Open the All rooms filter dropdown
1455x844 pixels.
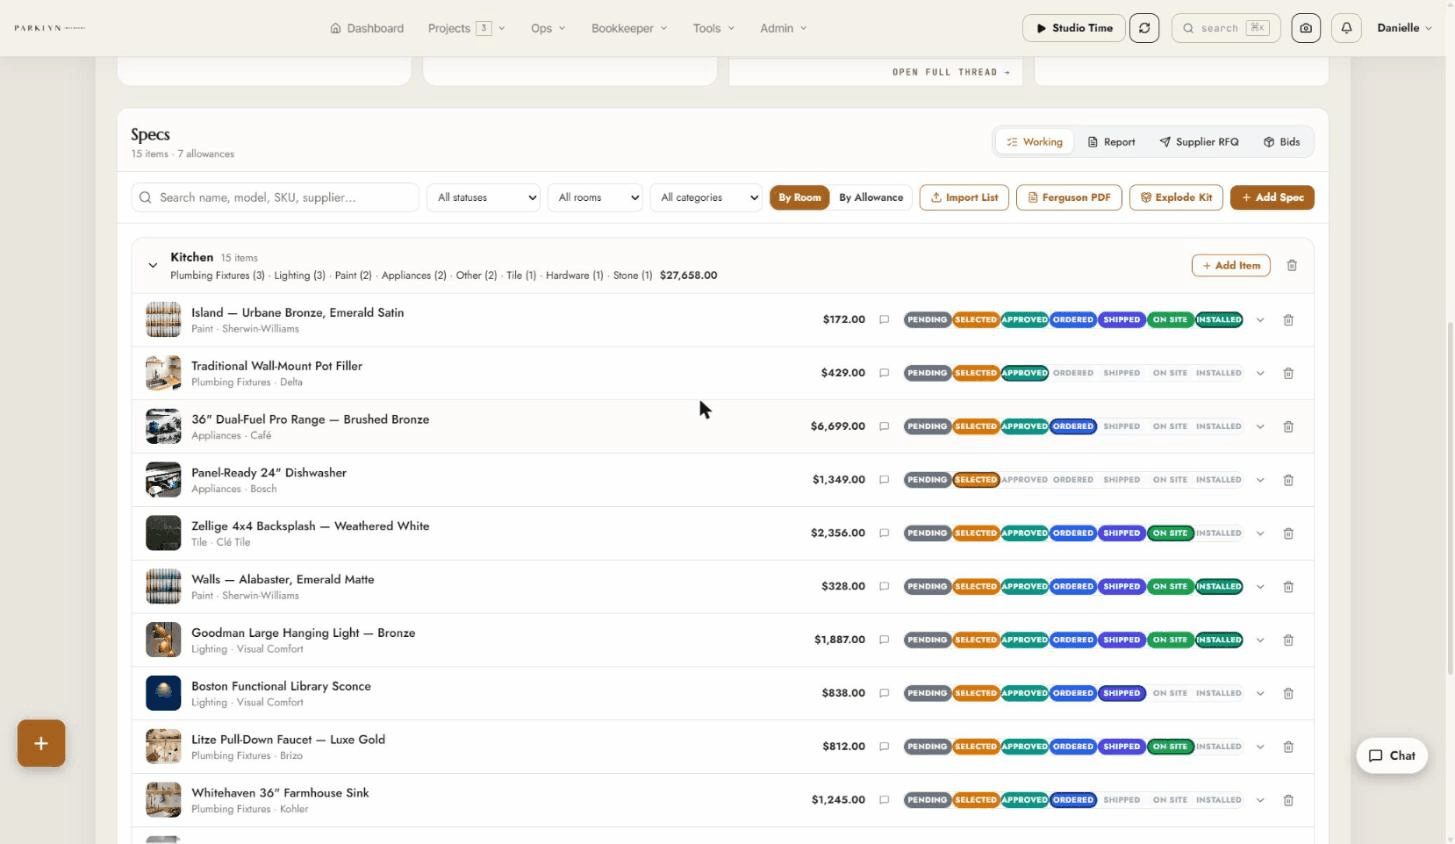(x=595, y=197)
